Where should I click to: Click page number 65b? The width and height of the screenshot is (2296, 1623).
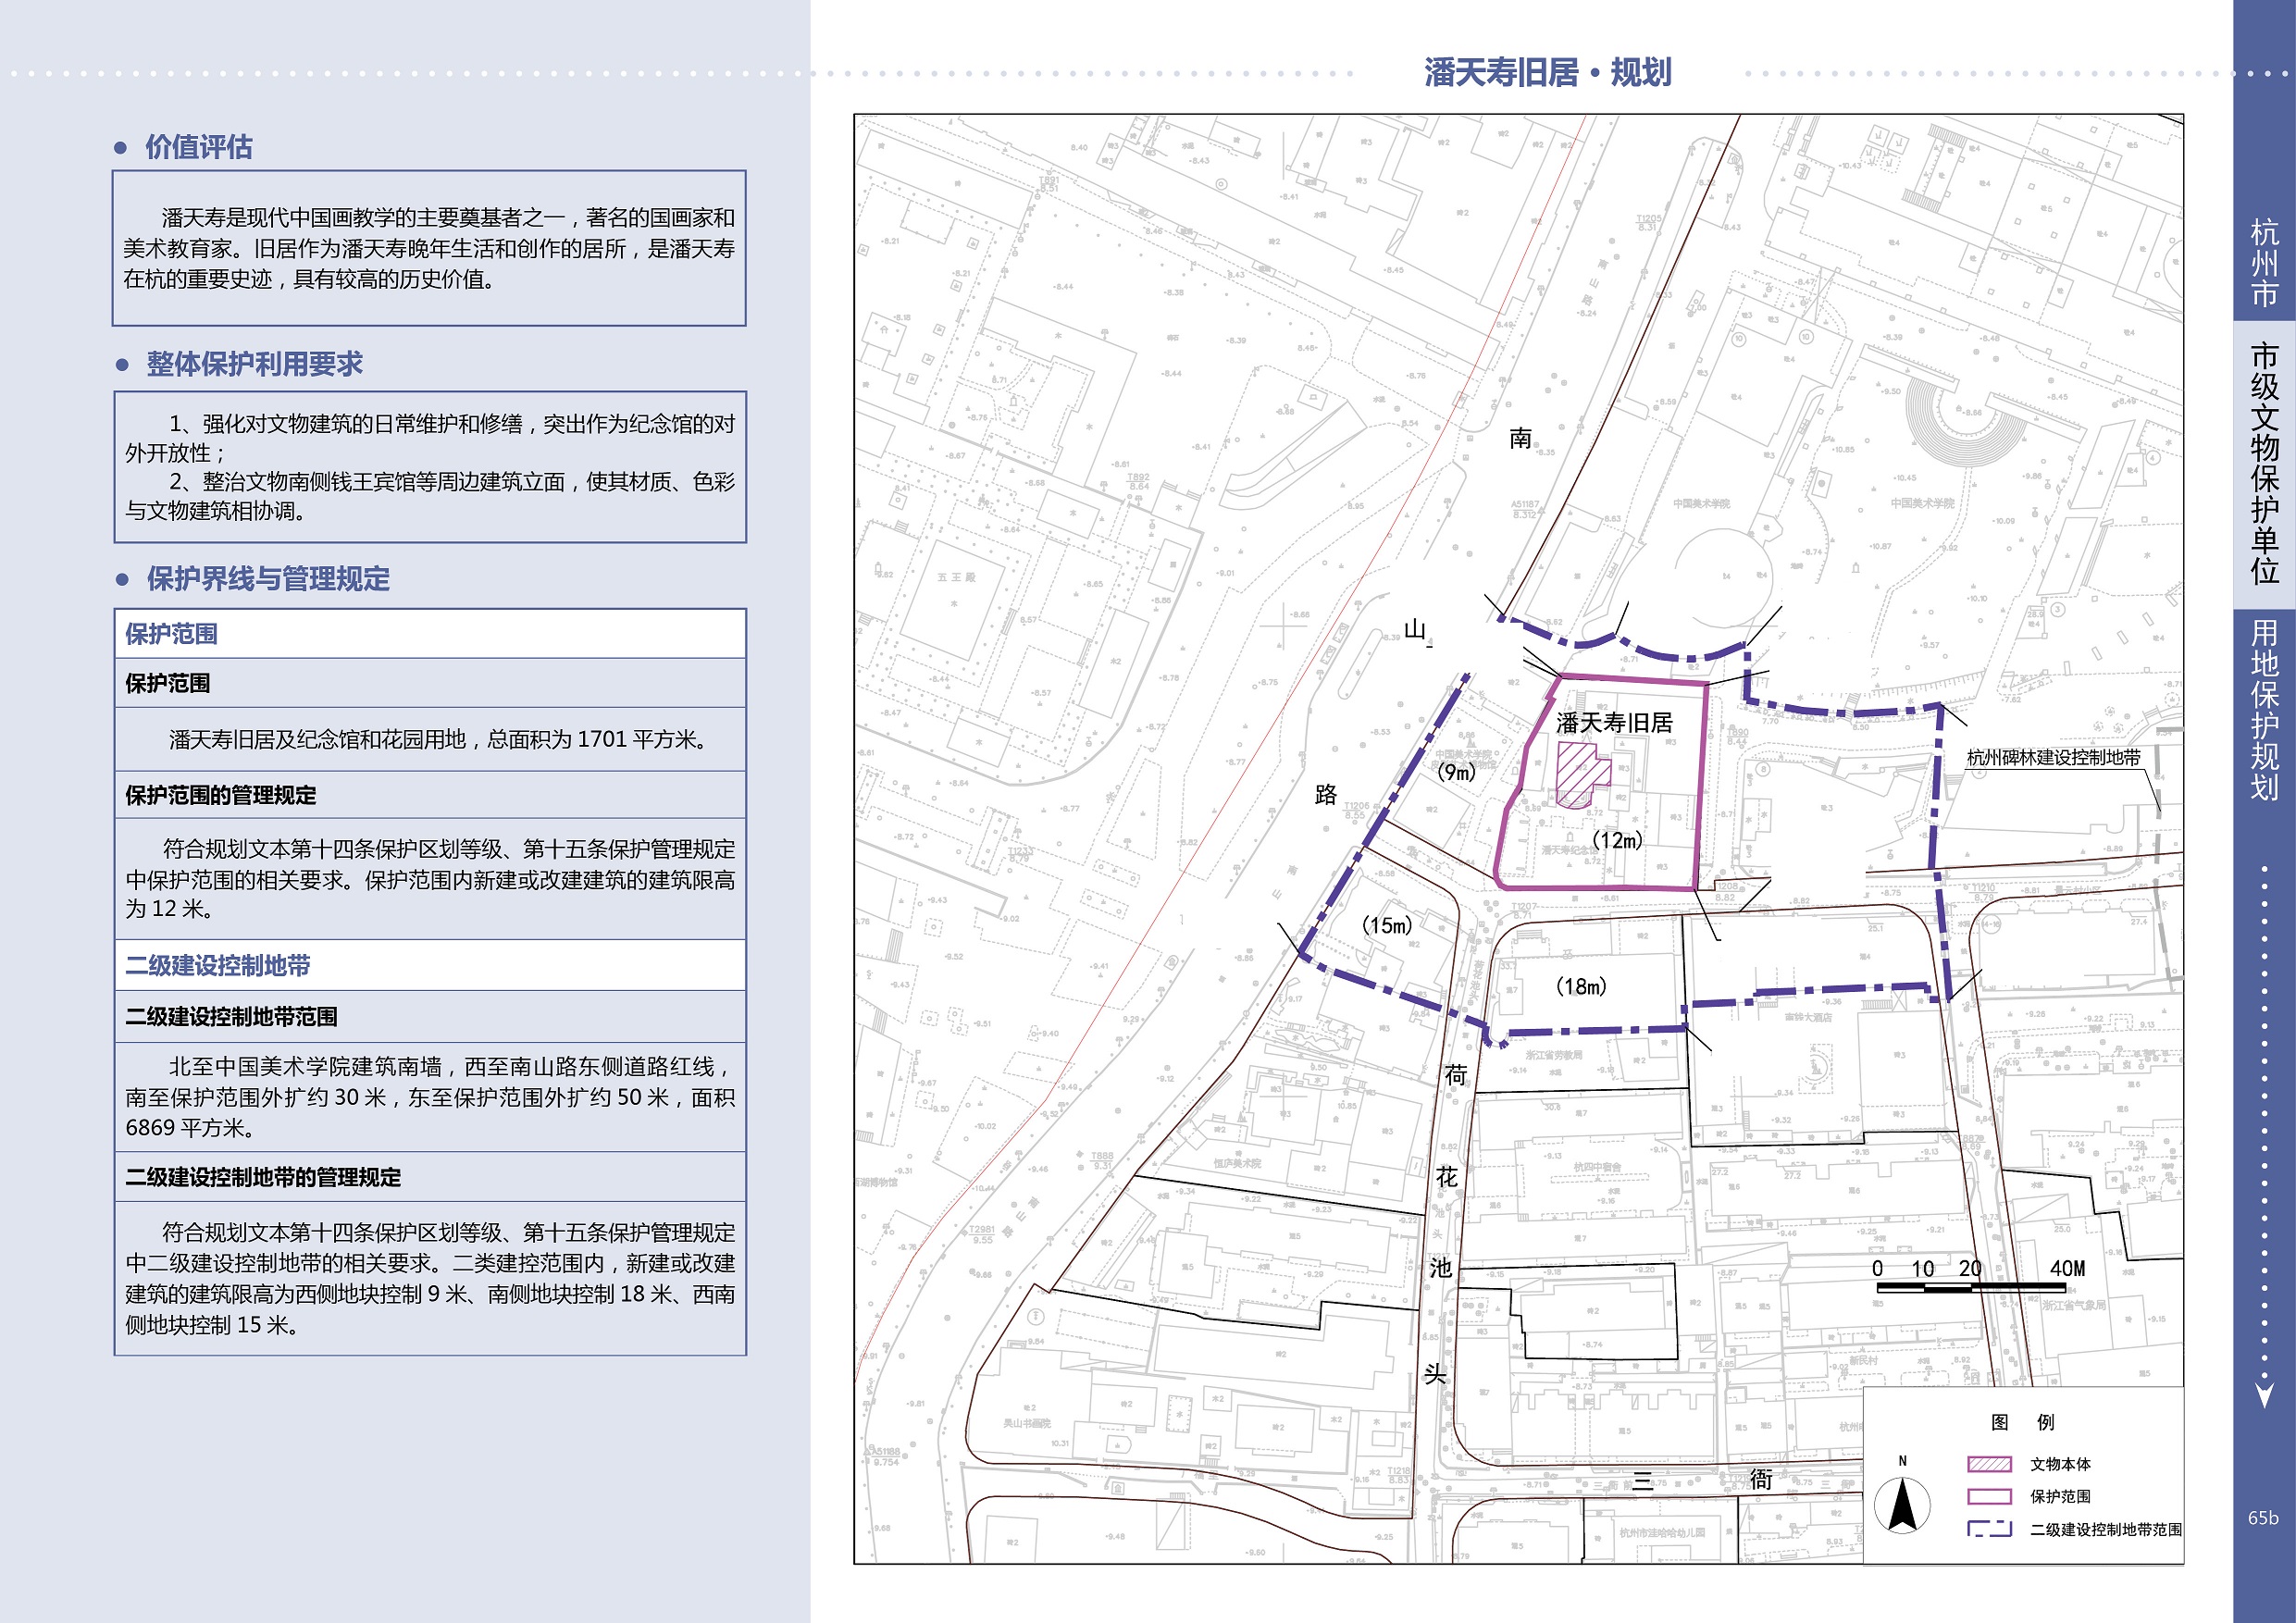(x=2263, y=1517)
